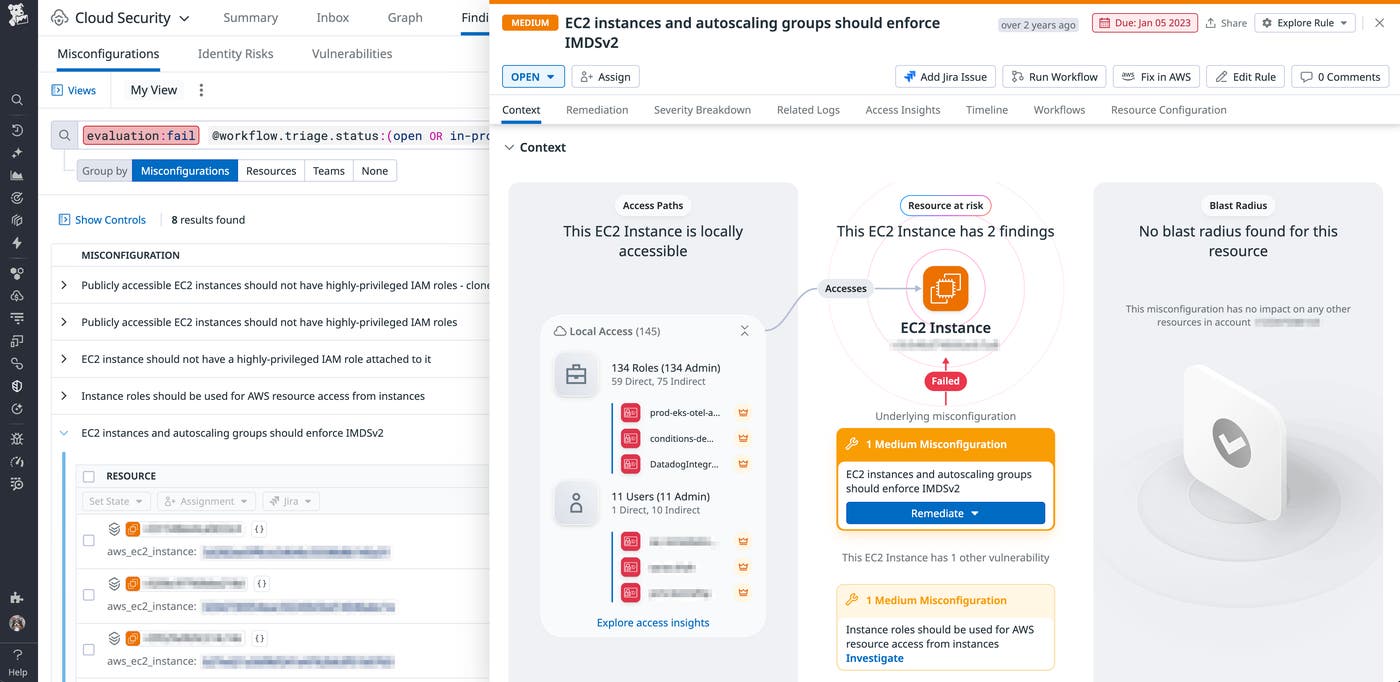The height and width of the screenshot is (682, 1400).
Task: Select the RESOURCE header checkbox
Action: coord(88,475)
